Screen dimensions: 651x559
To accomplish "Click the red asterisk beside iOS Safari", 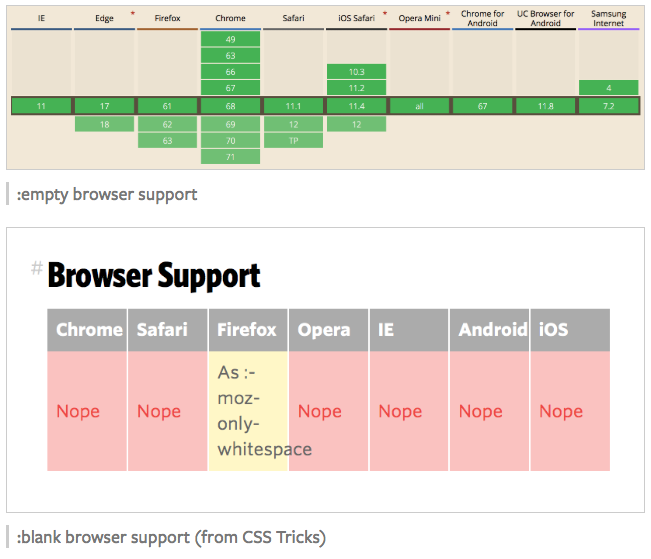I will pos(384,15).
